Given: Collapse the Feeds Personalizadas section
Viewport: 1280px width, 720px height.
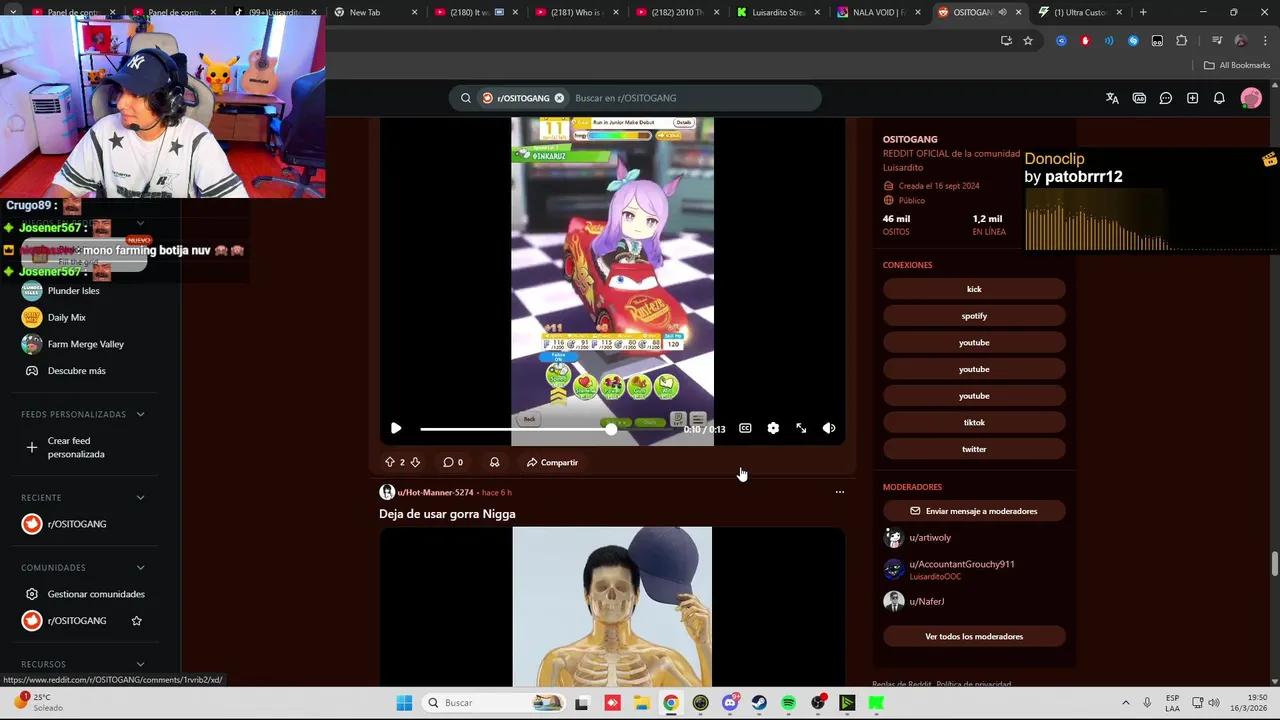Looking at the screenshot, I should pos(140,414).
